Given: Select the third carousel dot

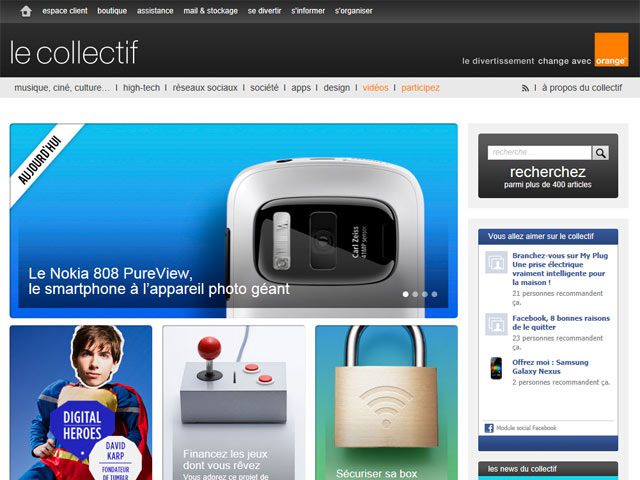Looking at the screenshot, I should (x=425, y=294).
